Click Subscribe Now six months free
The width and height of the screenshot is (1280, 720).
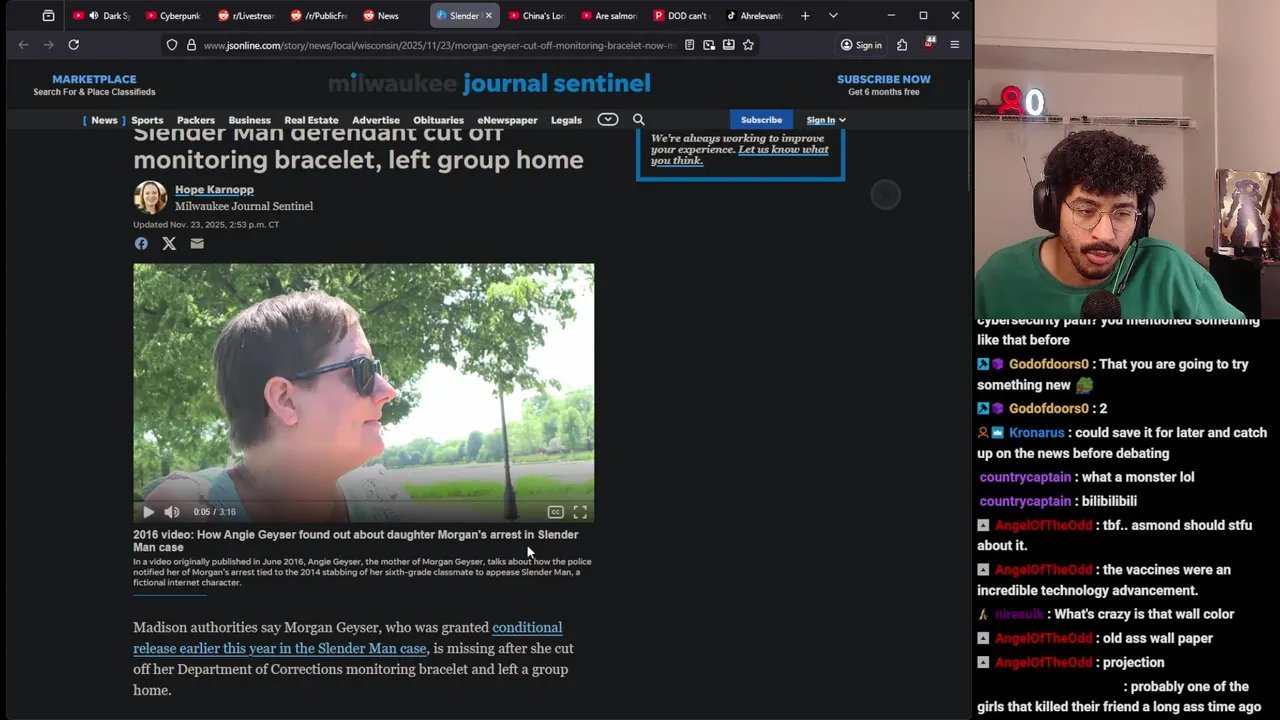(884, 85)
